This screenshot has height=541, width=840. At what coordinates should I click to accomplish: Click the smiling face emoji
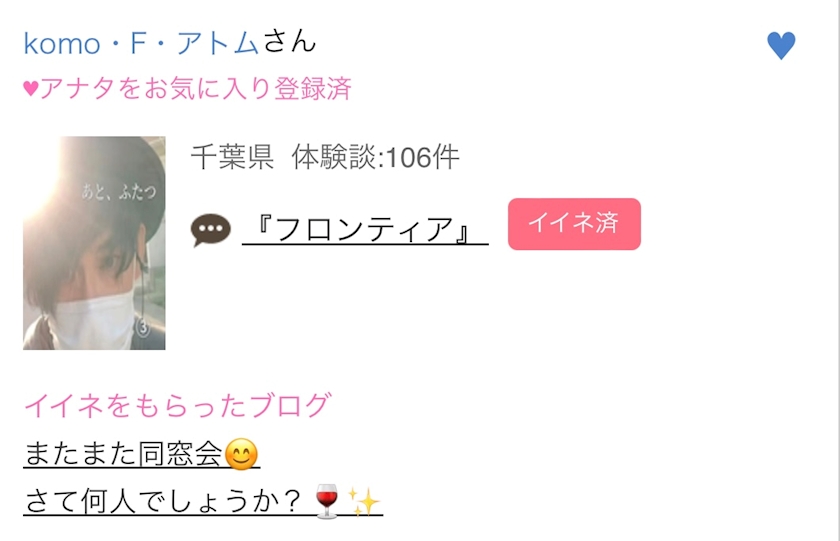coord(241,454)
